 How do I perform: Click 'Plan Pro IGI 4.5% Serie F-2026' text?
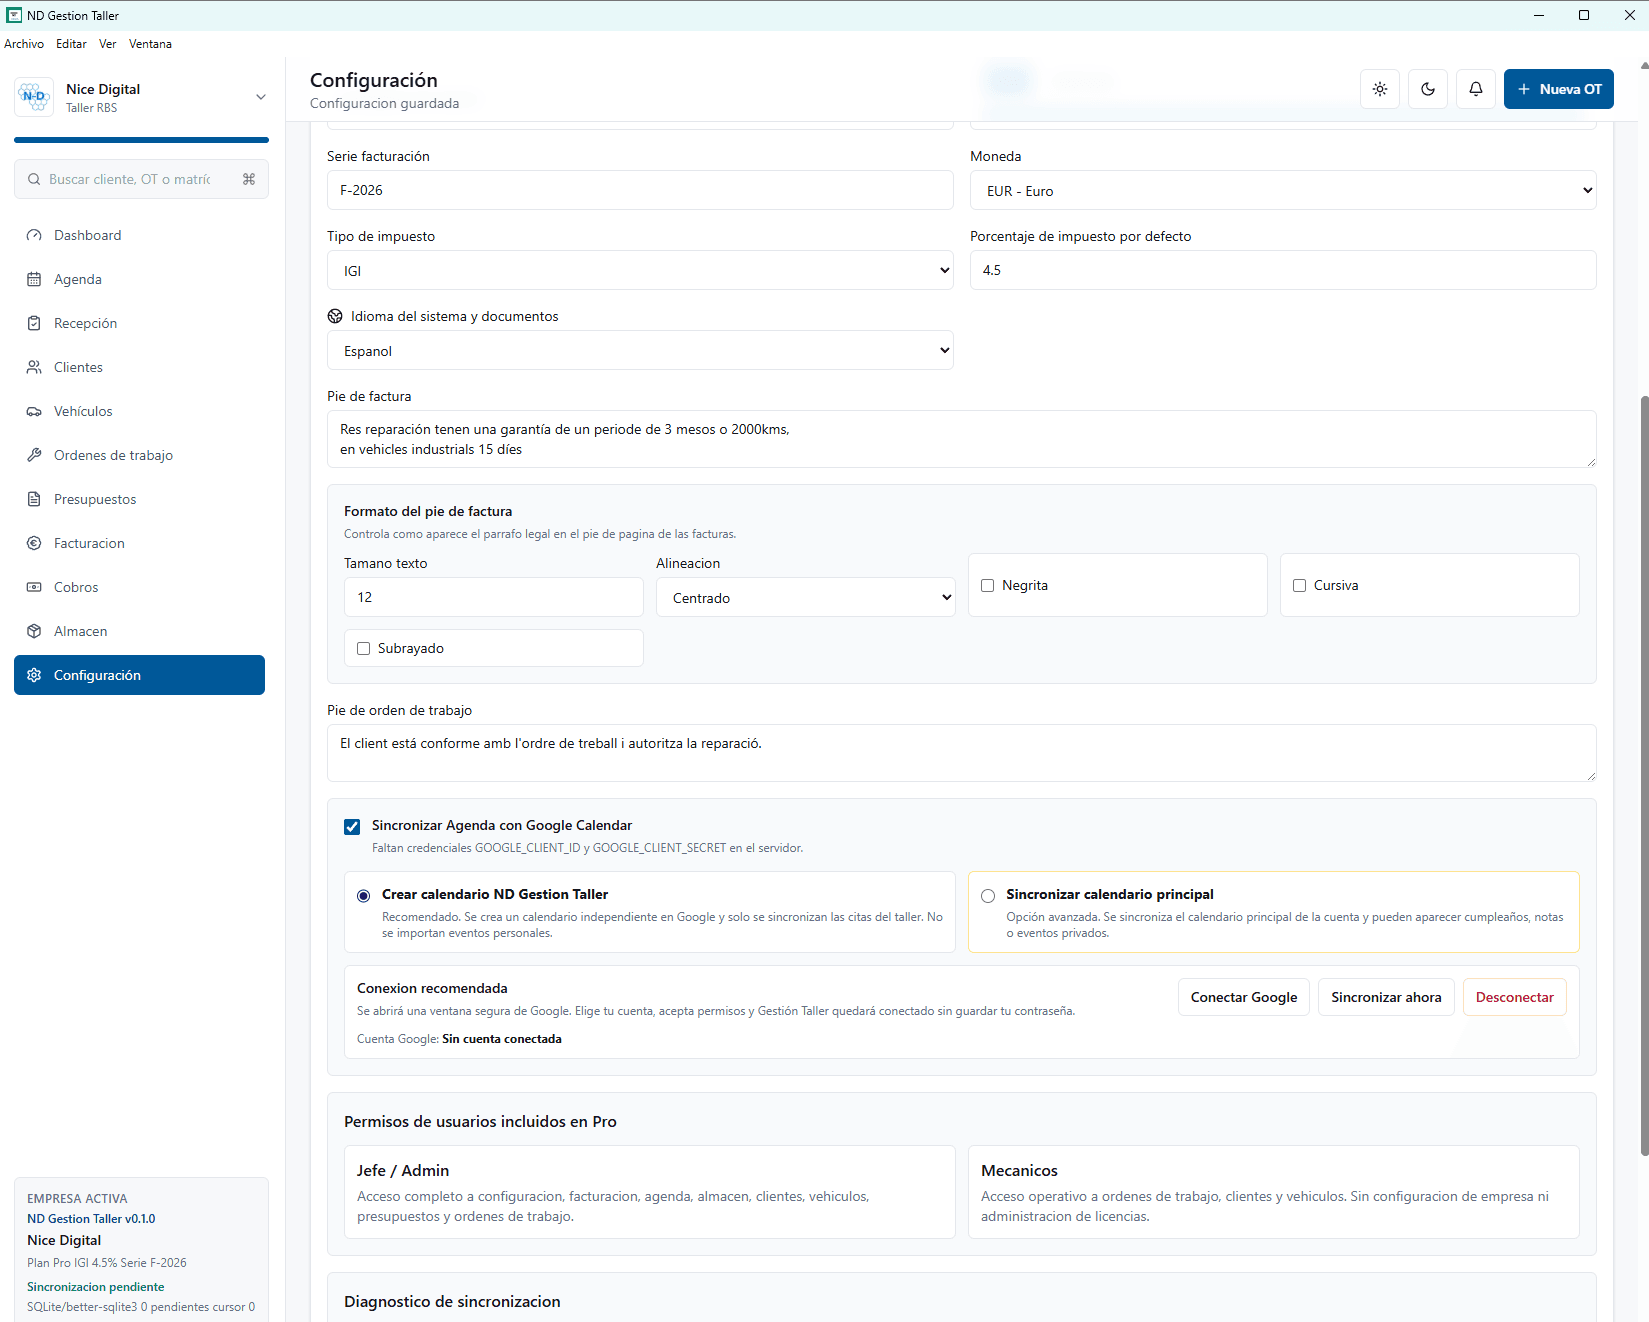point(107,1263)
